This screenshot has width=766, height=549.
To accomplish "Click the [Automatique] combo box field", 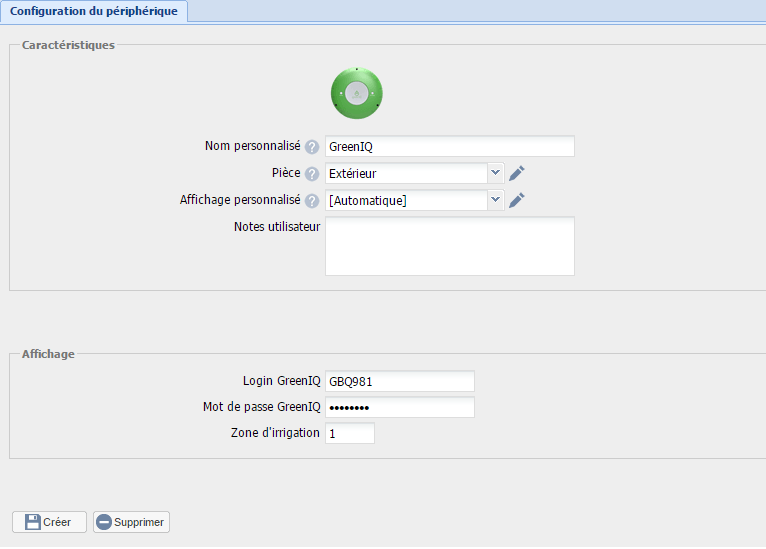I will click(x=406, y=201).
